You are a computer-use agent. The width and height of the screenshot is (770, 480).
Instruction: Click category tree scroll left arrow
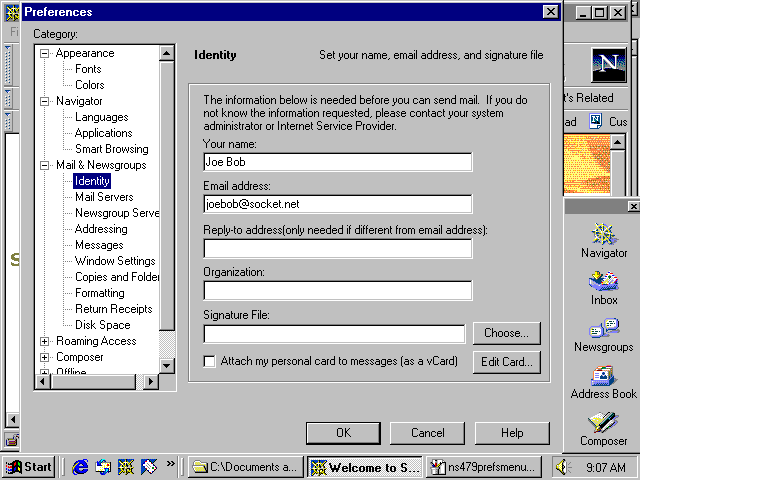click(x=43, y=381)
